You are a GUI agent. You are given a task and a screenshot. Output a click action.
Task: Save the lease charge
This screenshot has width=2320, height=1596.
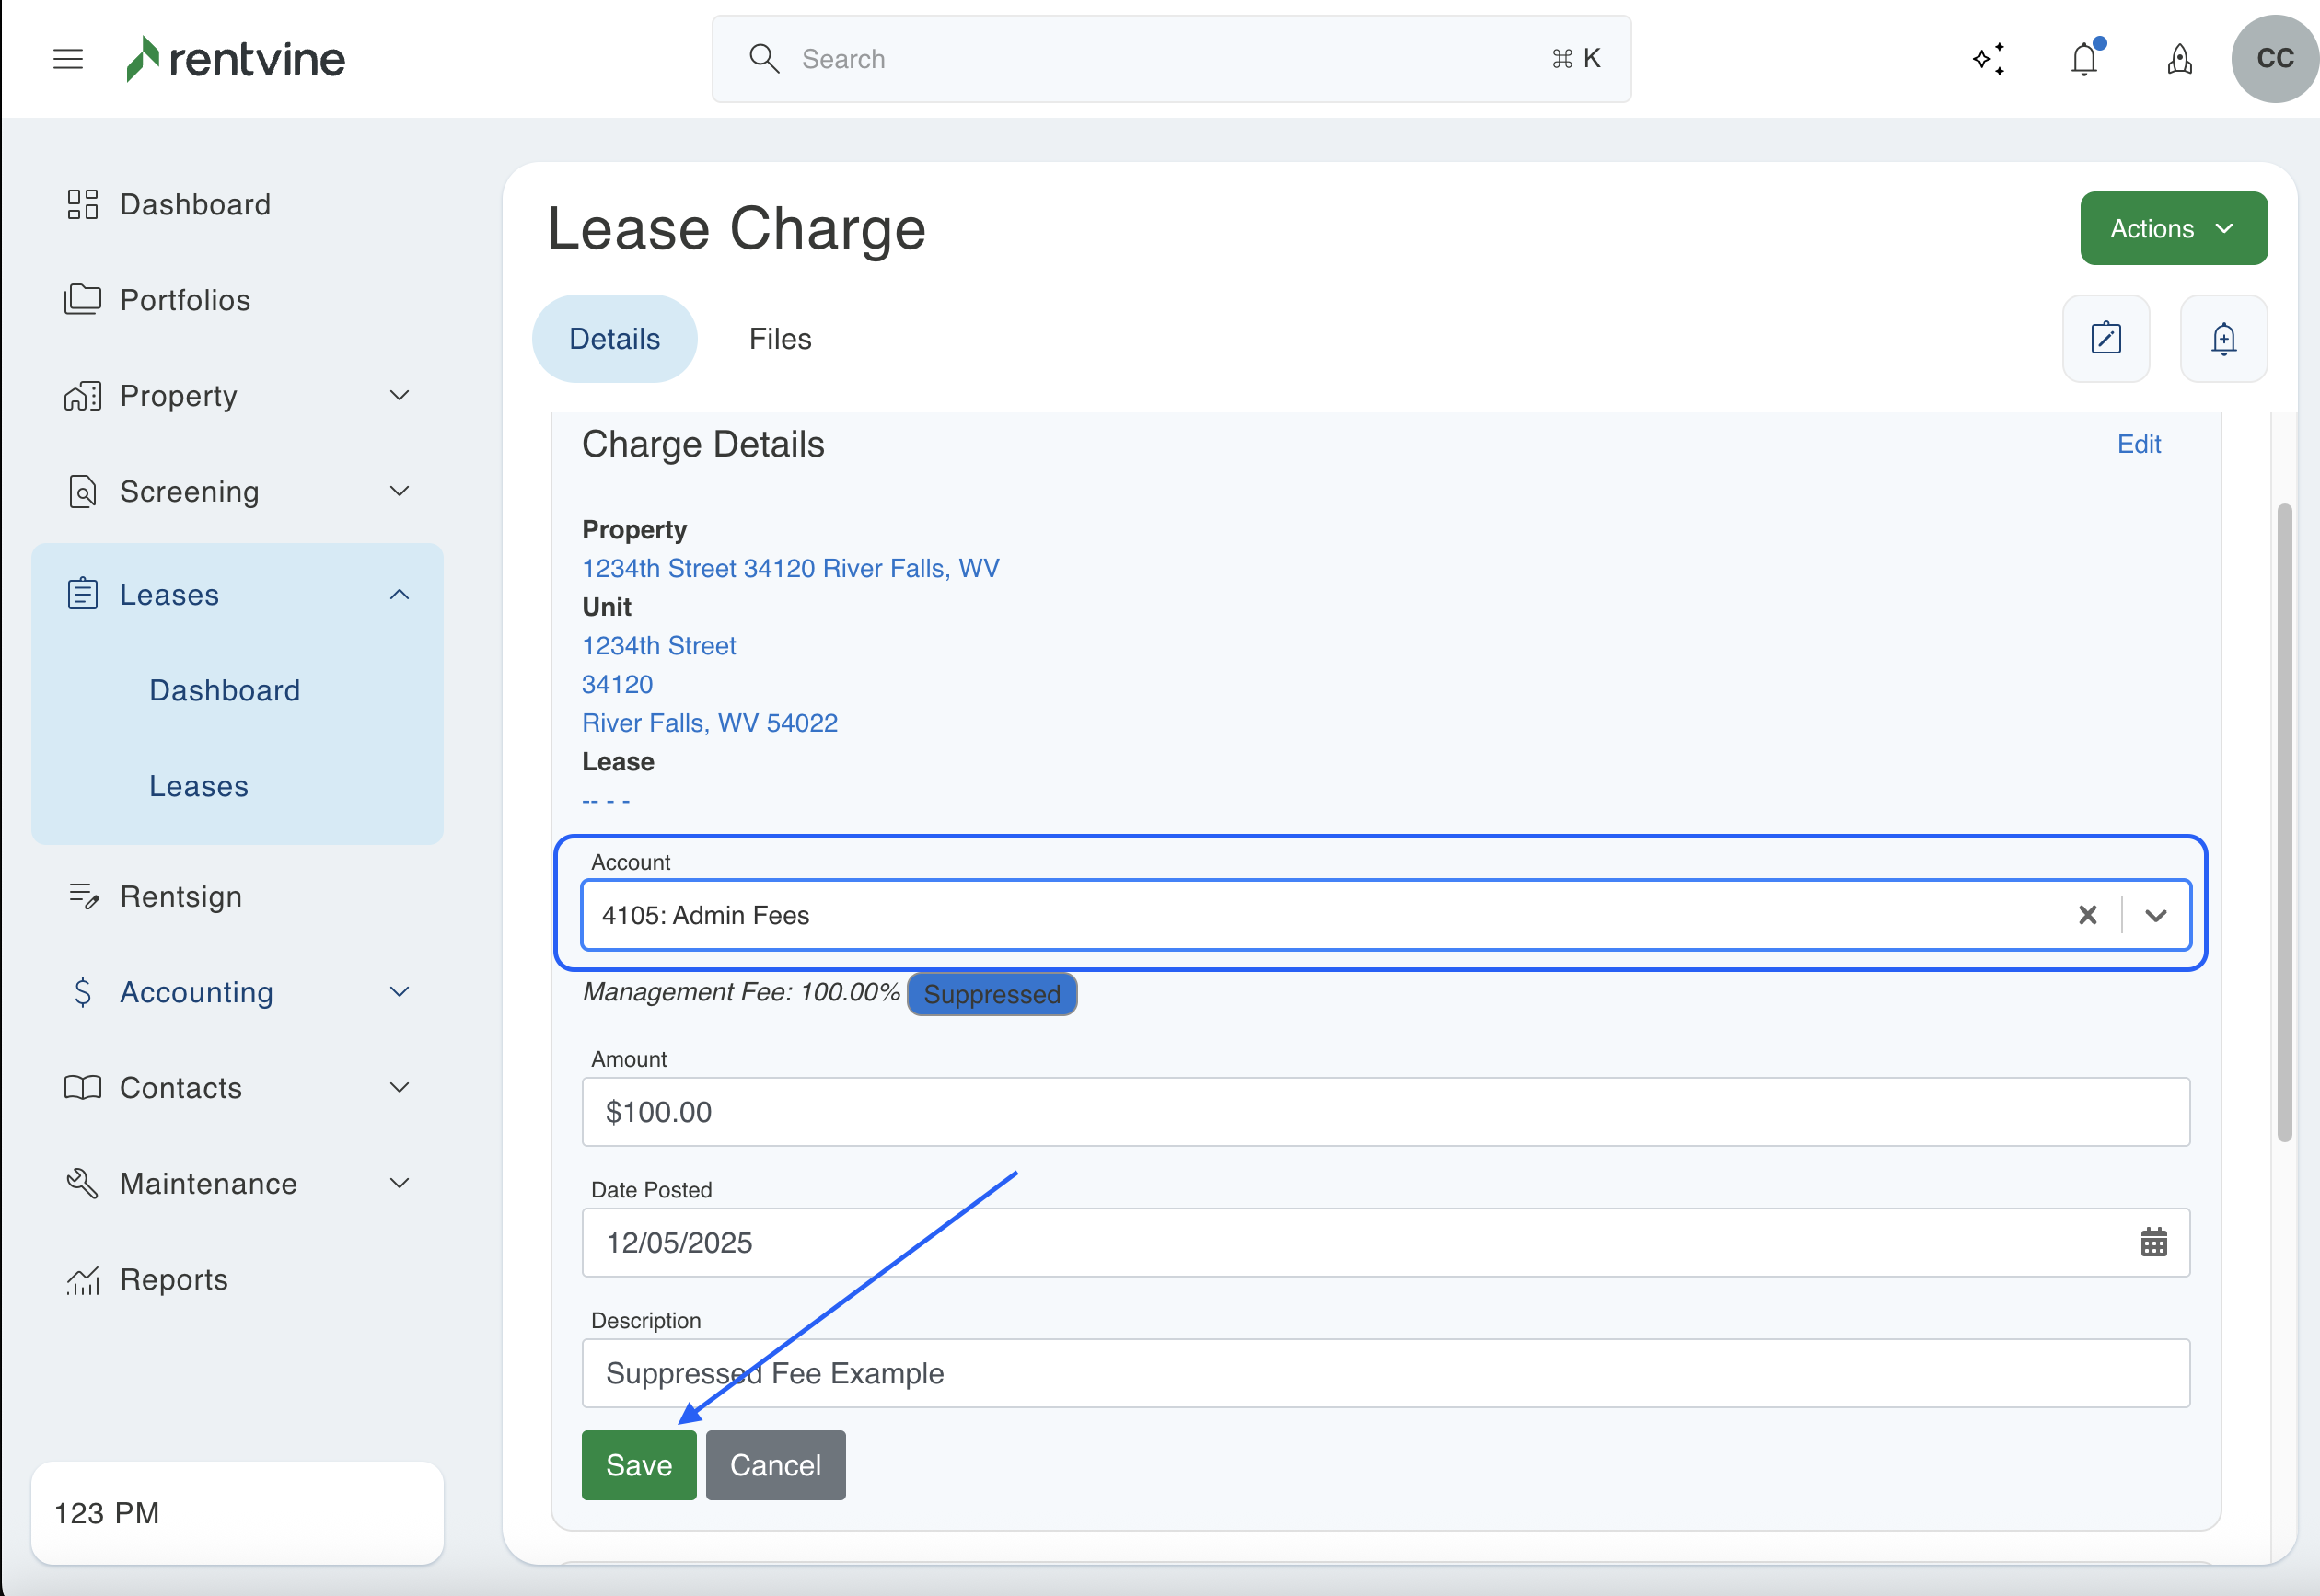coord(638,1465)
